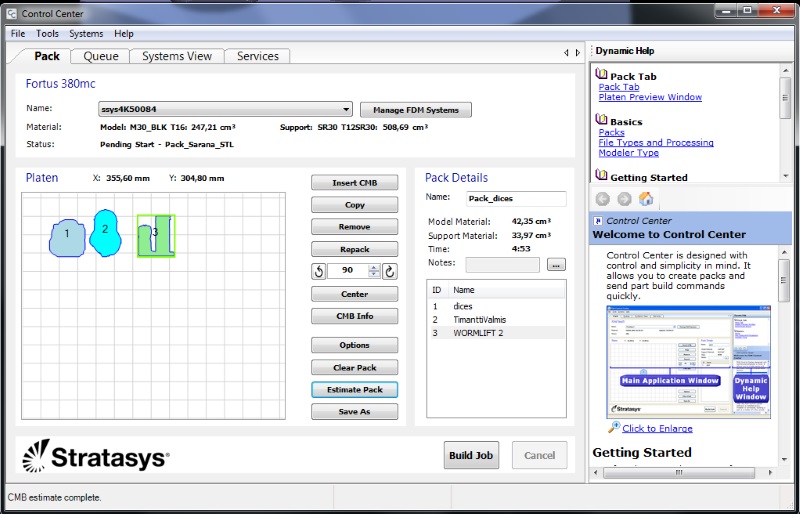
Task: Click the Getting Started book icon
Action: click(602, 175)
